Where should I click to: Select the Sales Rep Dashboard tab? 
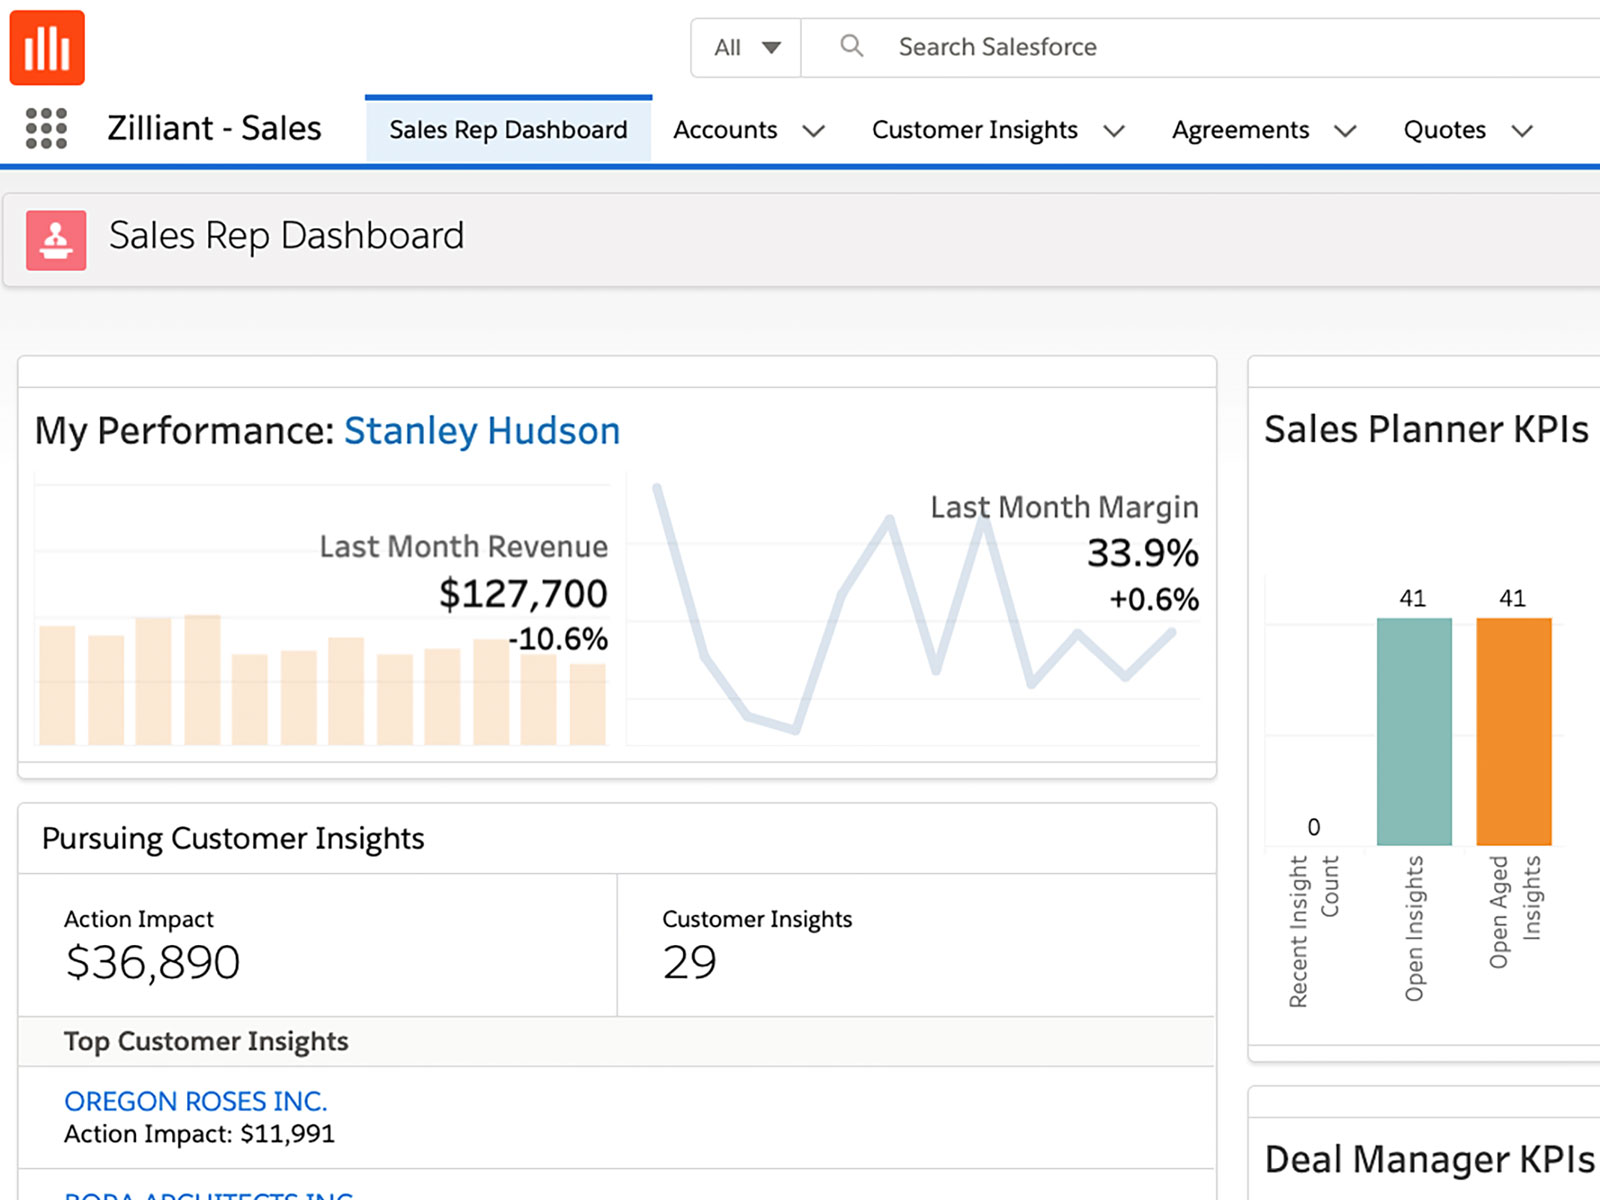[x=508, y=130]
